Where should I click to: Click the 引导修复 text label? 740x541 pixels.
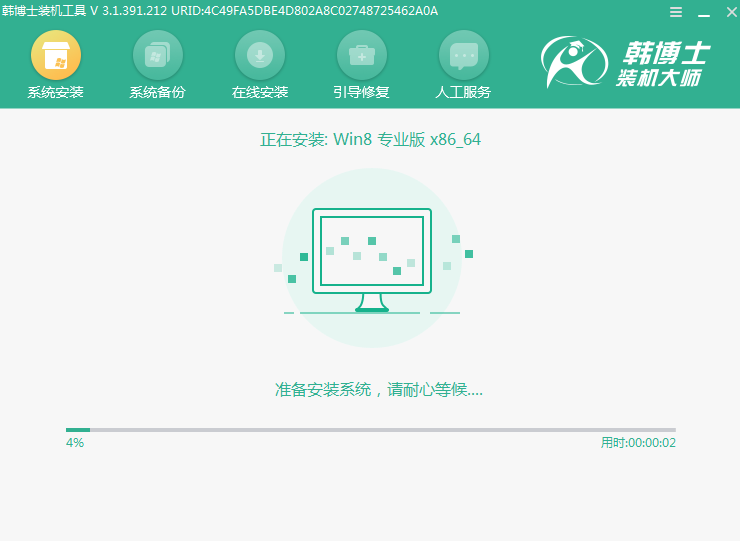[x=361, y=93]
